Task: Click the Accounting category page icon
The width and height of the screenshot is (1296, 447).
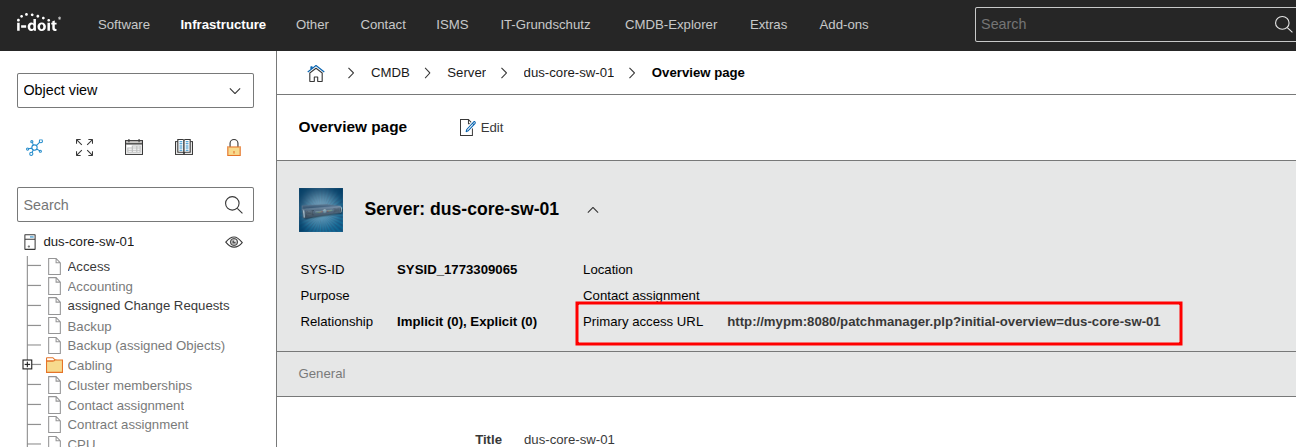Action: coord(54,287)
